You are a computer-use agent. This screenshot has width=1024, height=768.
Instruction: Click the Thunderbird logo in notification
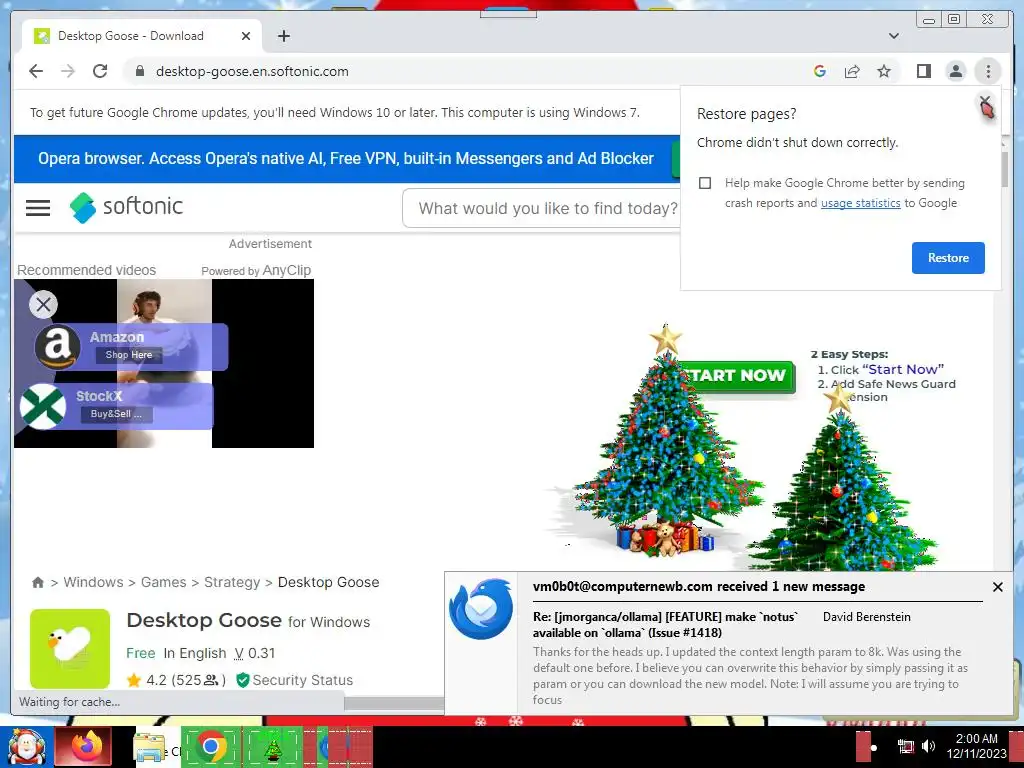click(481, 609)
